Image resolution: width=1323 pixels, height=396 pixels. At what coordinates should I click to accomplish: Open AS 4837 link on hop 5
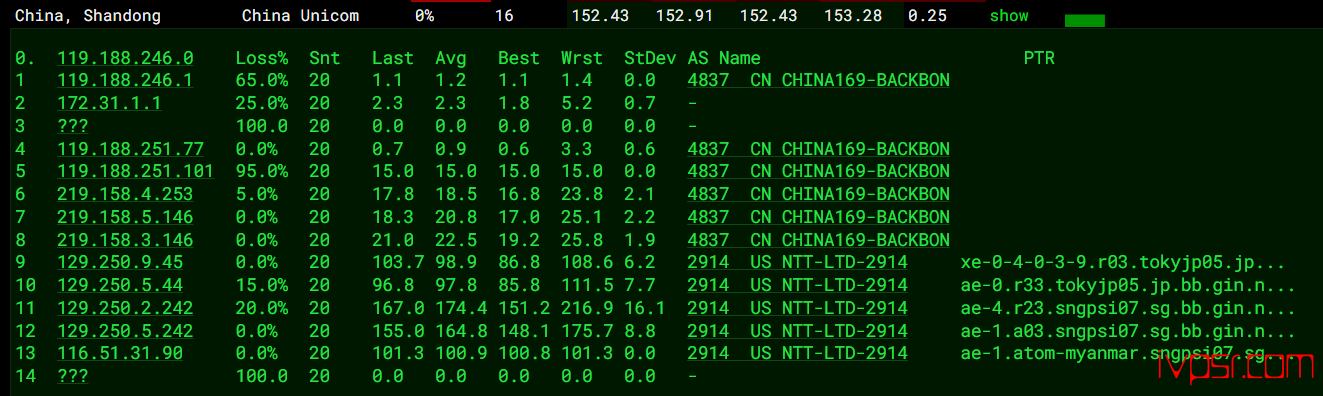(819, 171)
